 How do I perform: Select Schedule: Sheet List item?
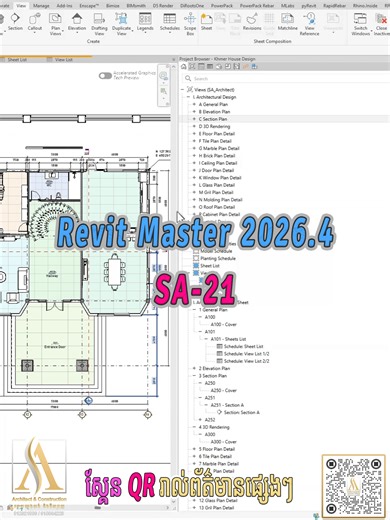pyautogui.click(x=243, y=346)
